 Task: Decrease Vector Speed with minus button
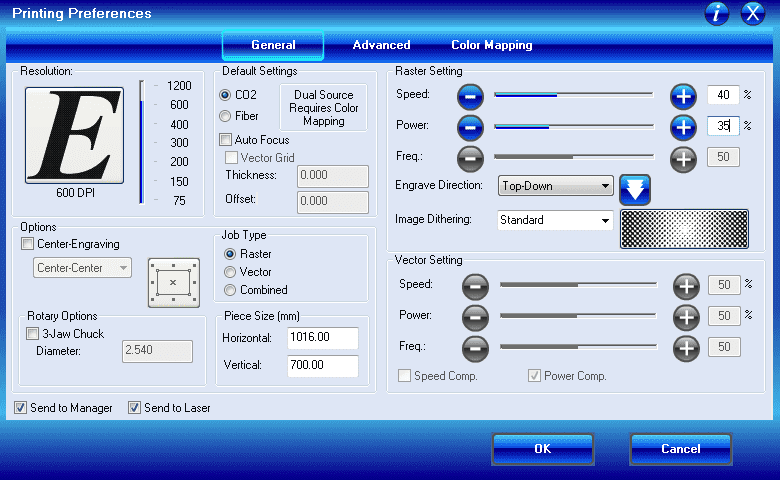[x=475, y=287]
